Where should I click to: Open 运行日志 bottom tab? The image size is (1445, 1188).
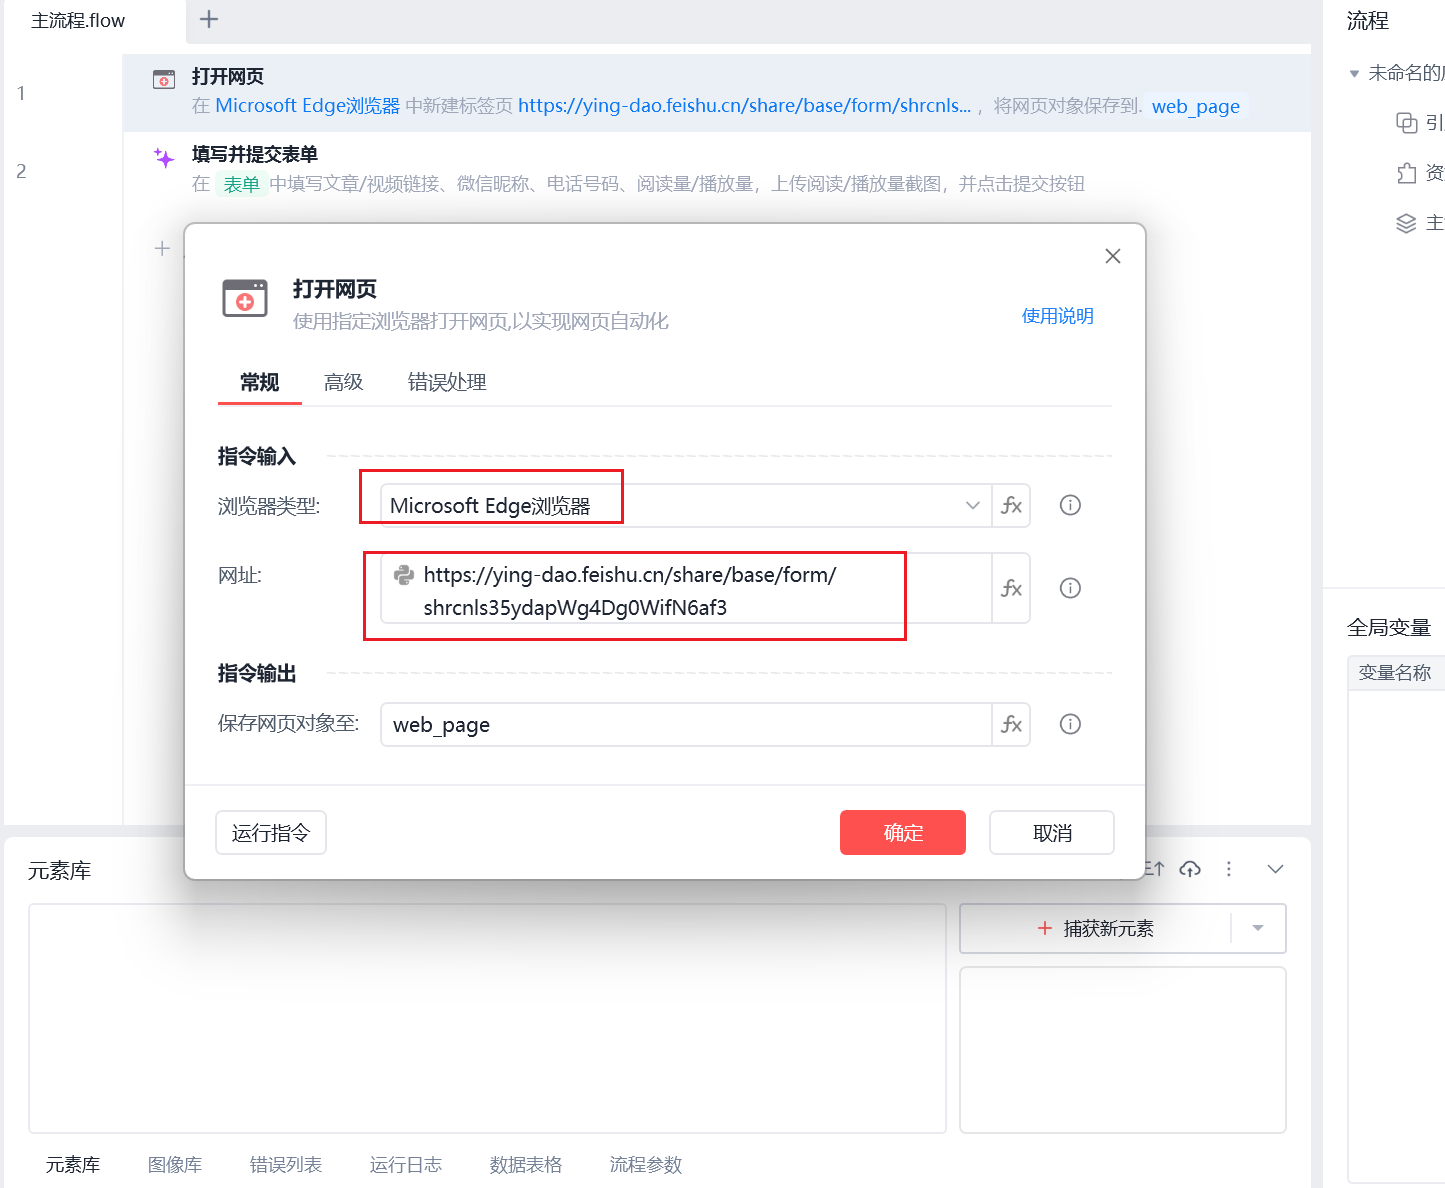click(405, 1164)
